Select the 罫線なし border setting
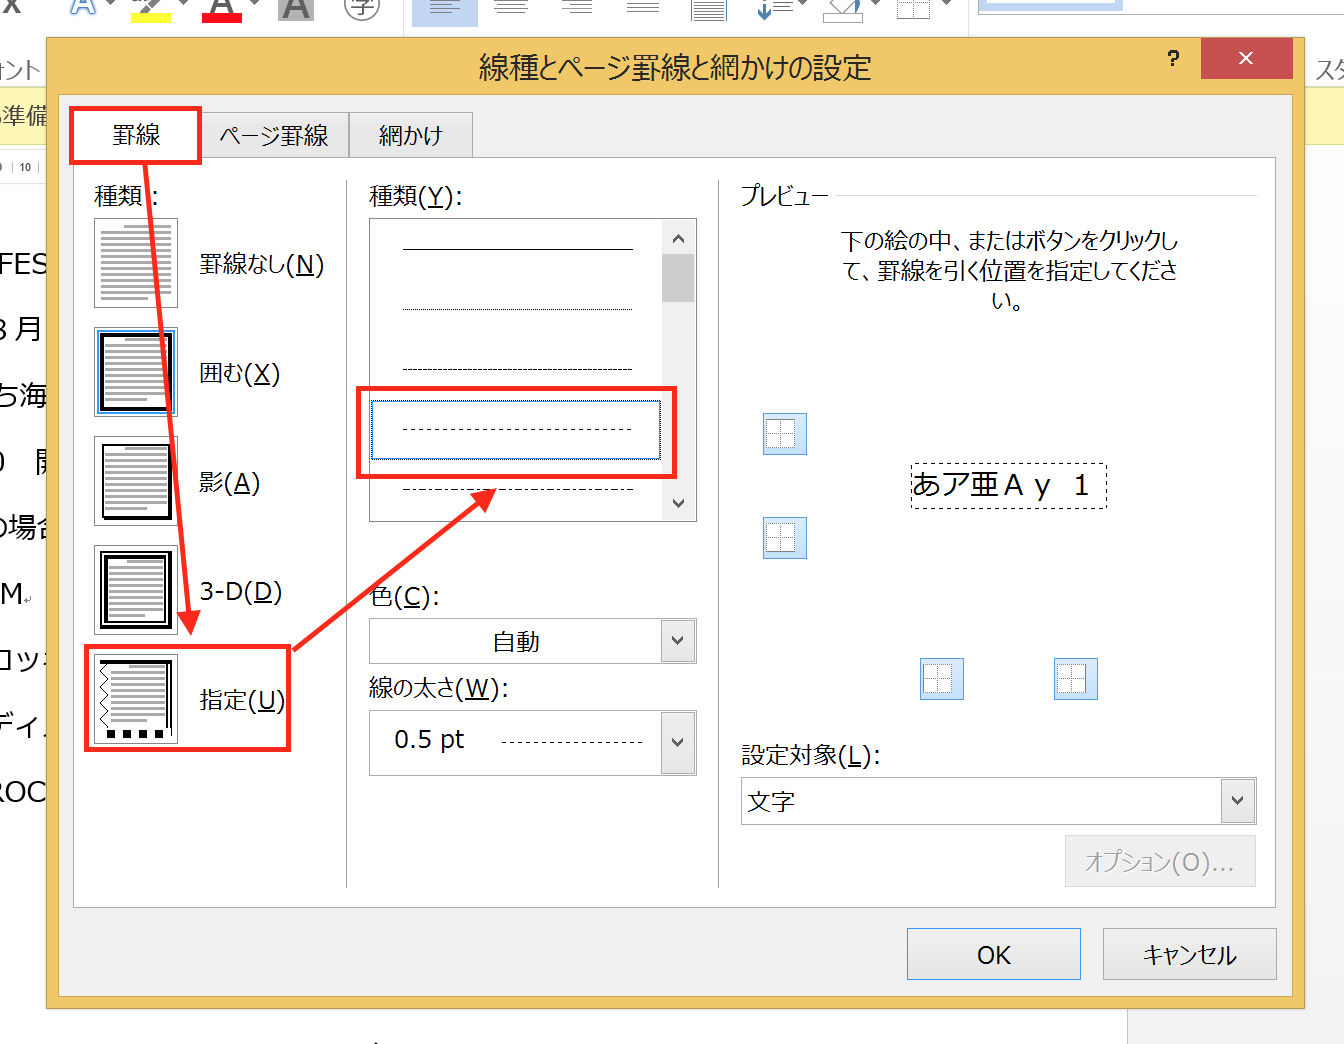 click(135, 263)
